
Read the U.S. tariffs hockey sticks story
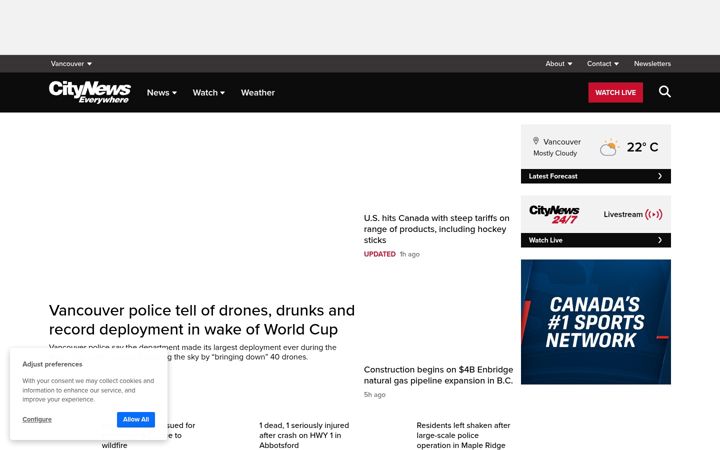coord(436,229)
